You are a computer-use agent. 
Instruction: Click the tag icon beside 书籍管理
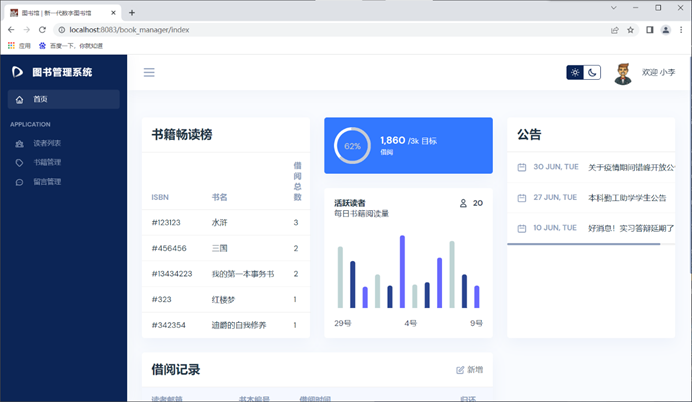(x=19, y=163)
